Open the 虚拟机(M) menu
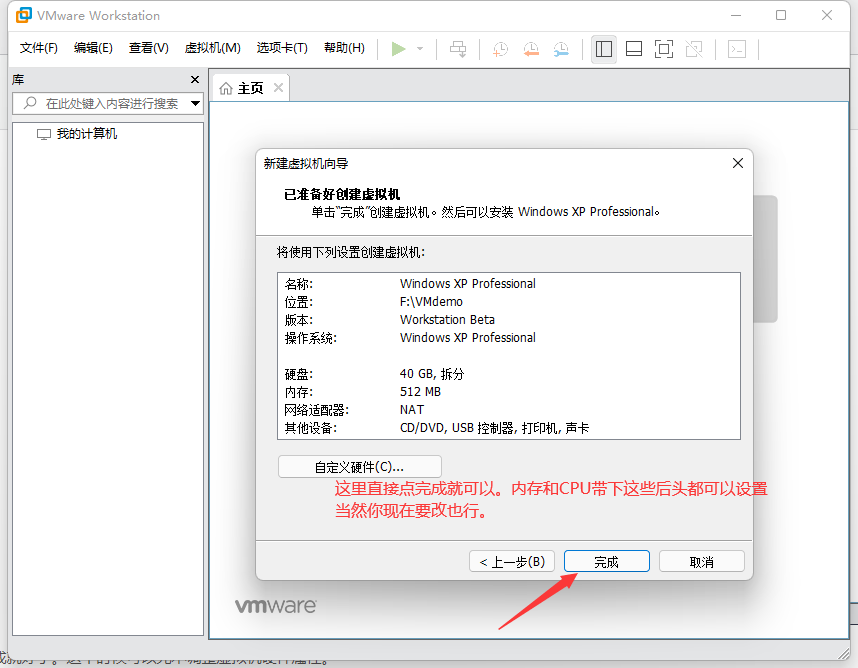Viewport: 858px width, 668px height. (212, 48)
